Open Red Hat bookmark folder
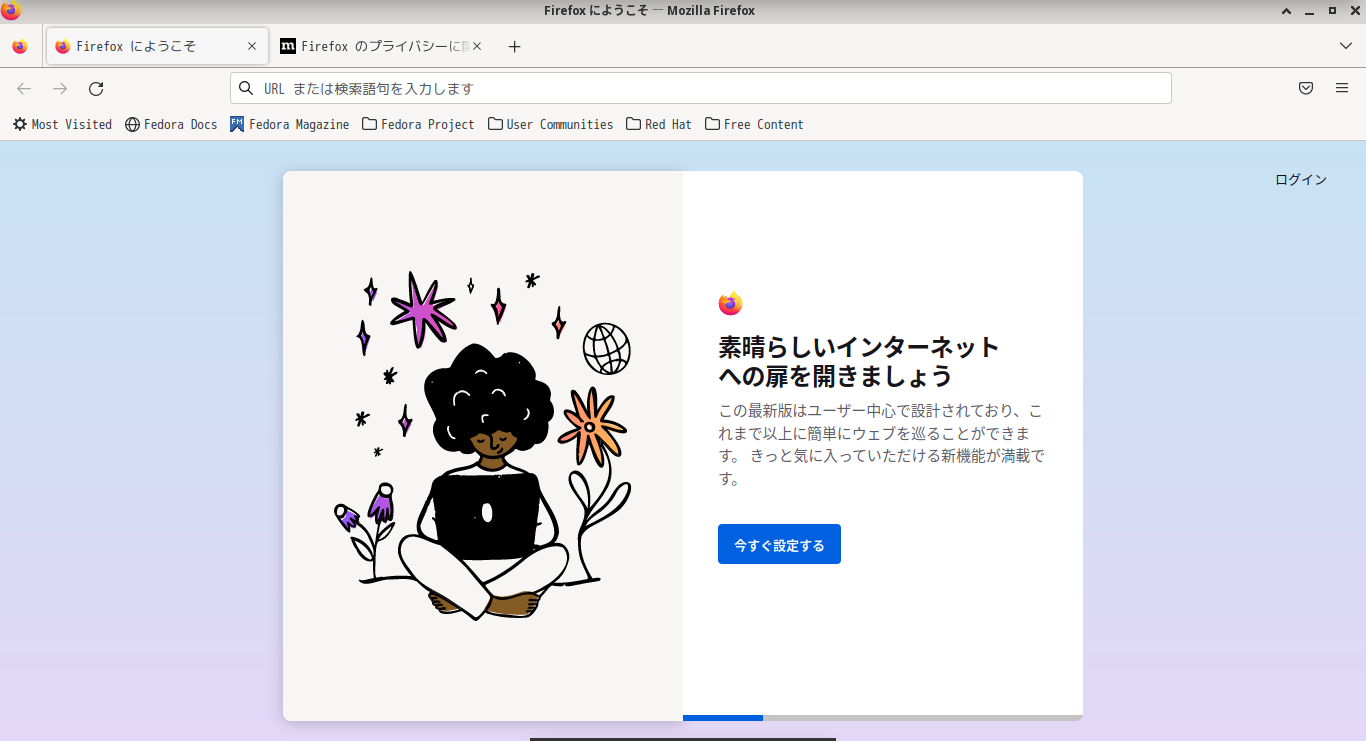Viewport: 1366px width, 741px height. [x=659, y=124]
